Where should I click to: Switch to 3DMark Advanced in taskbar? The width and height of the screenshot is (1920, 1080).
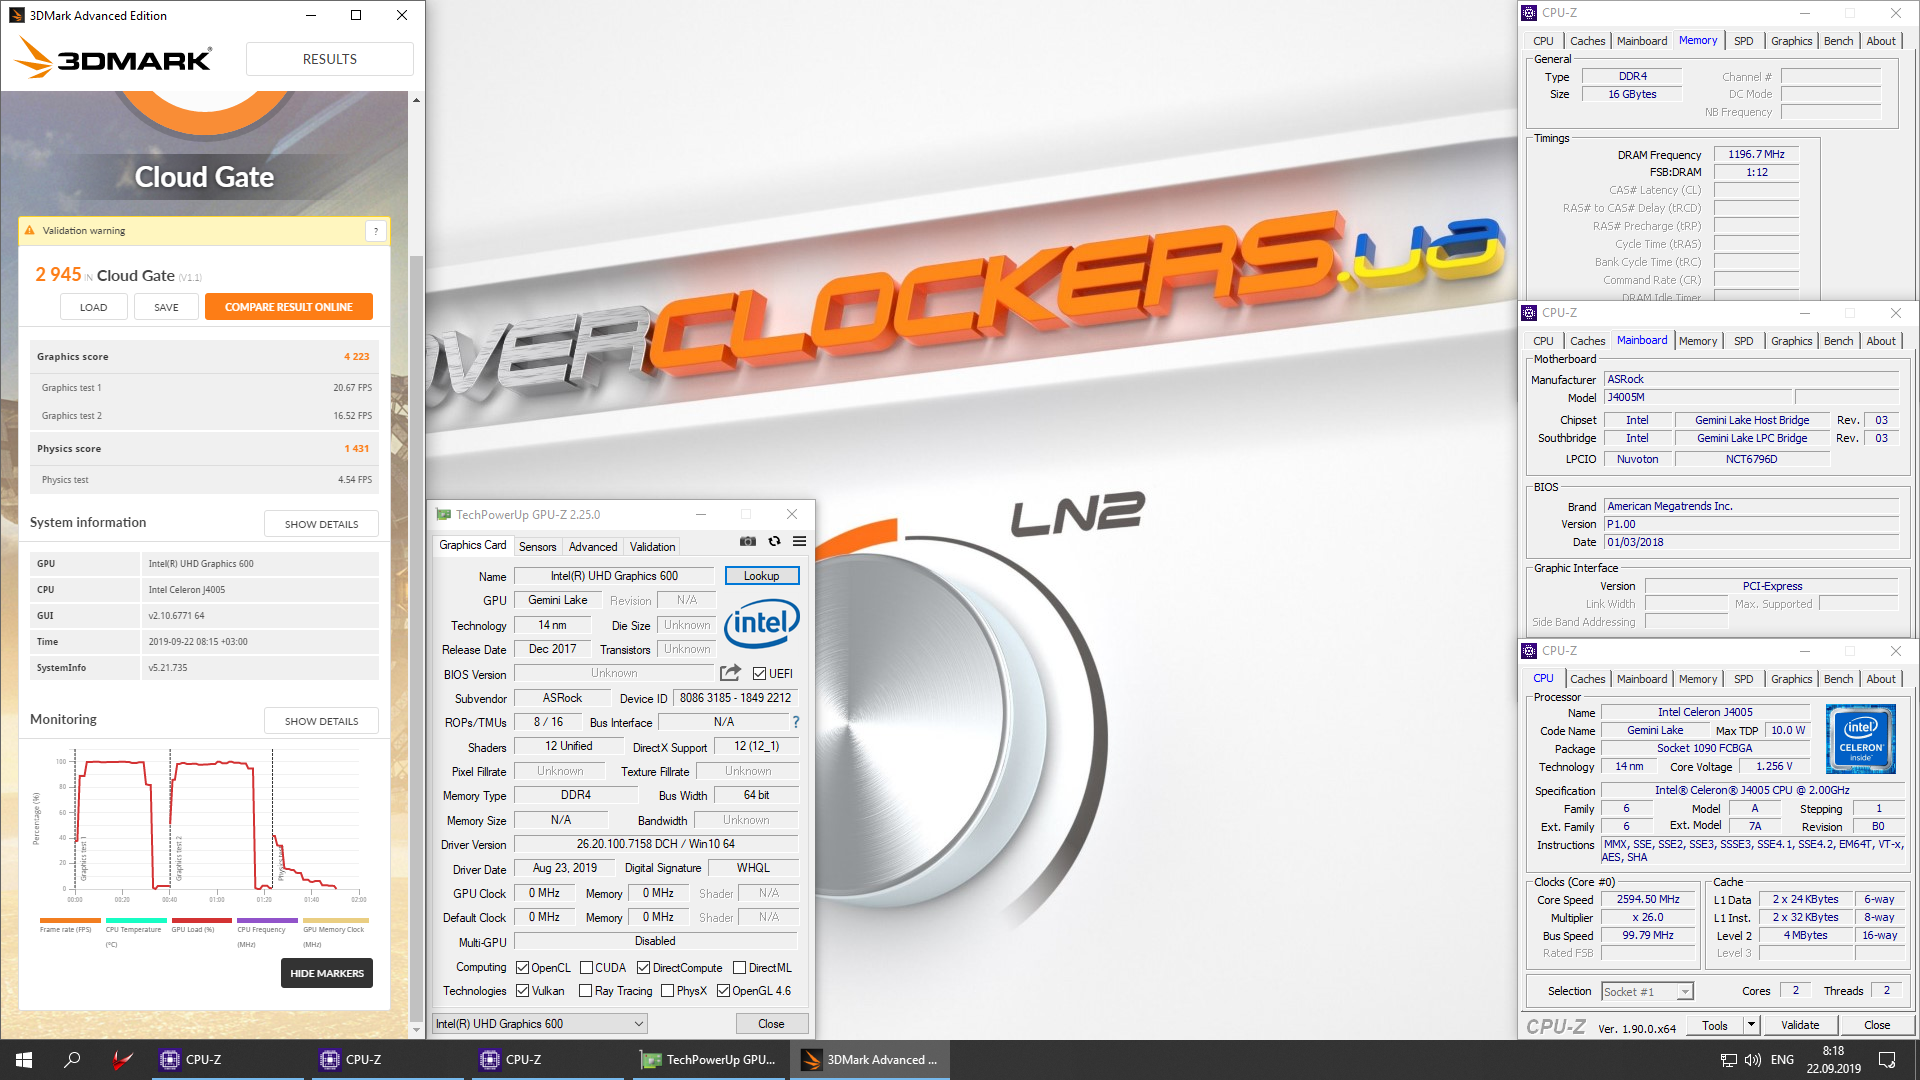[870, 1060]
